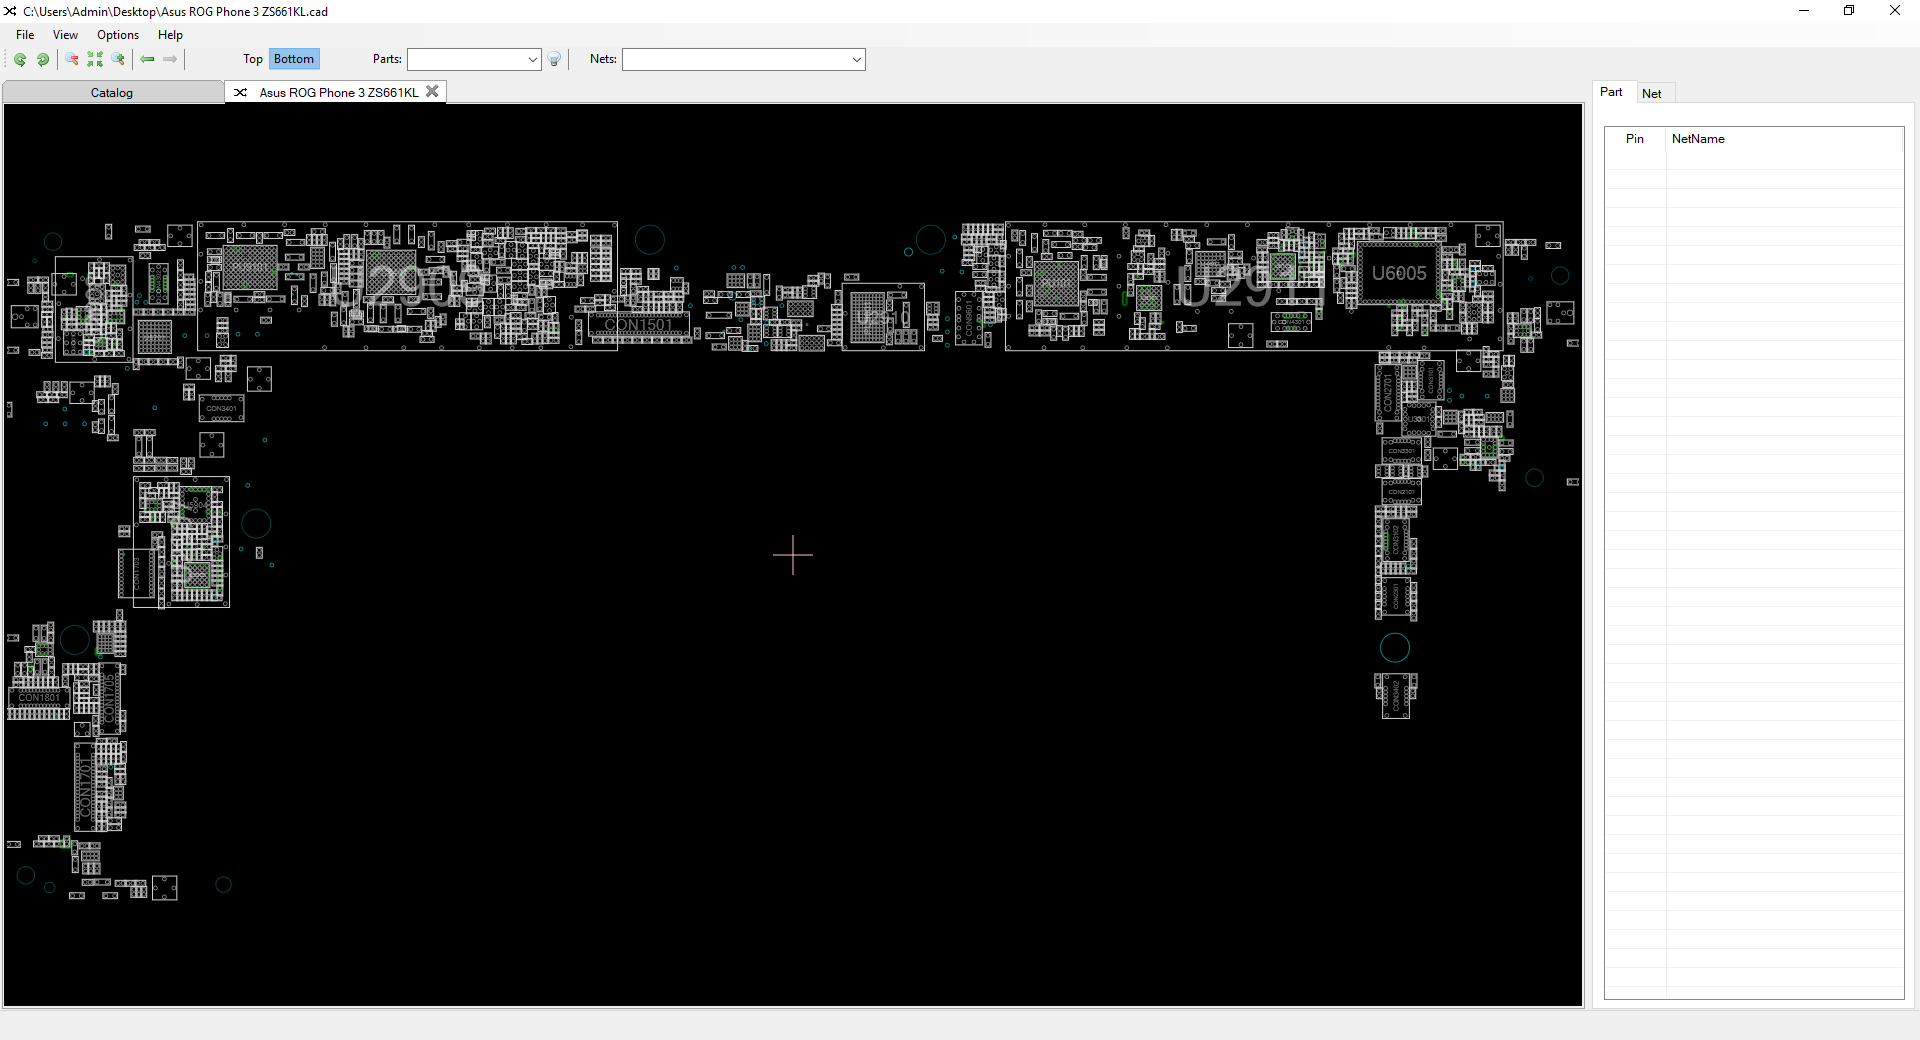Minimize the application window
The image size is (1920, 1040).
click(1804, 11)
